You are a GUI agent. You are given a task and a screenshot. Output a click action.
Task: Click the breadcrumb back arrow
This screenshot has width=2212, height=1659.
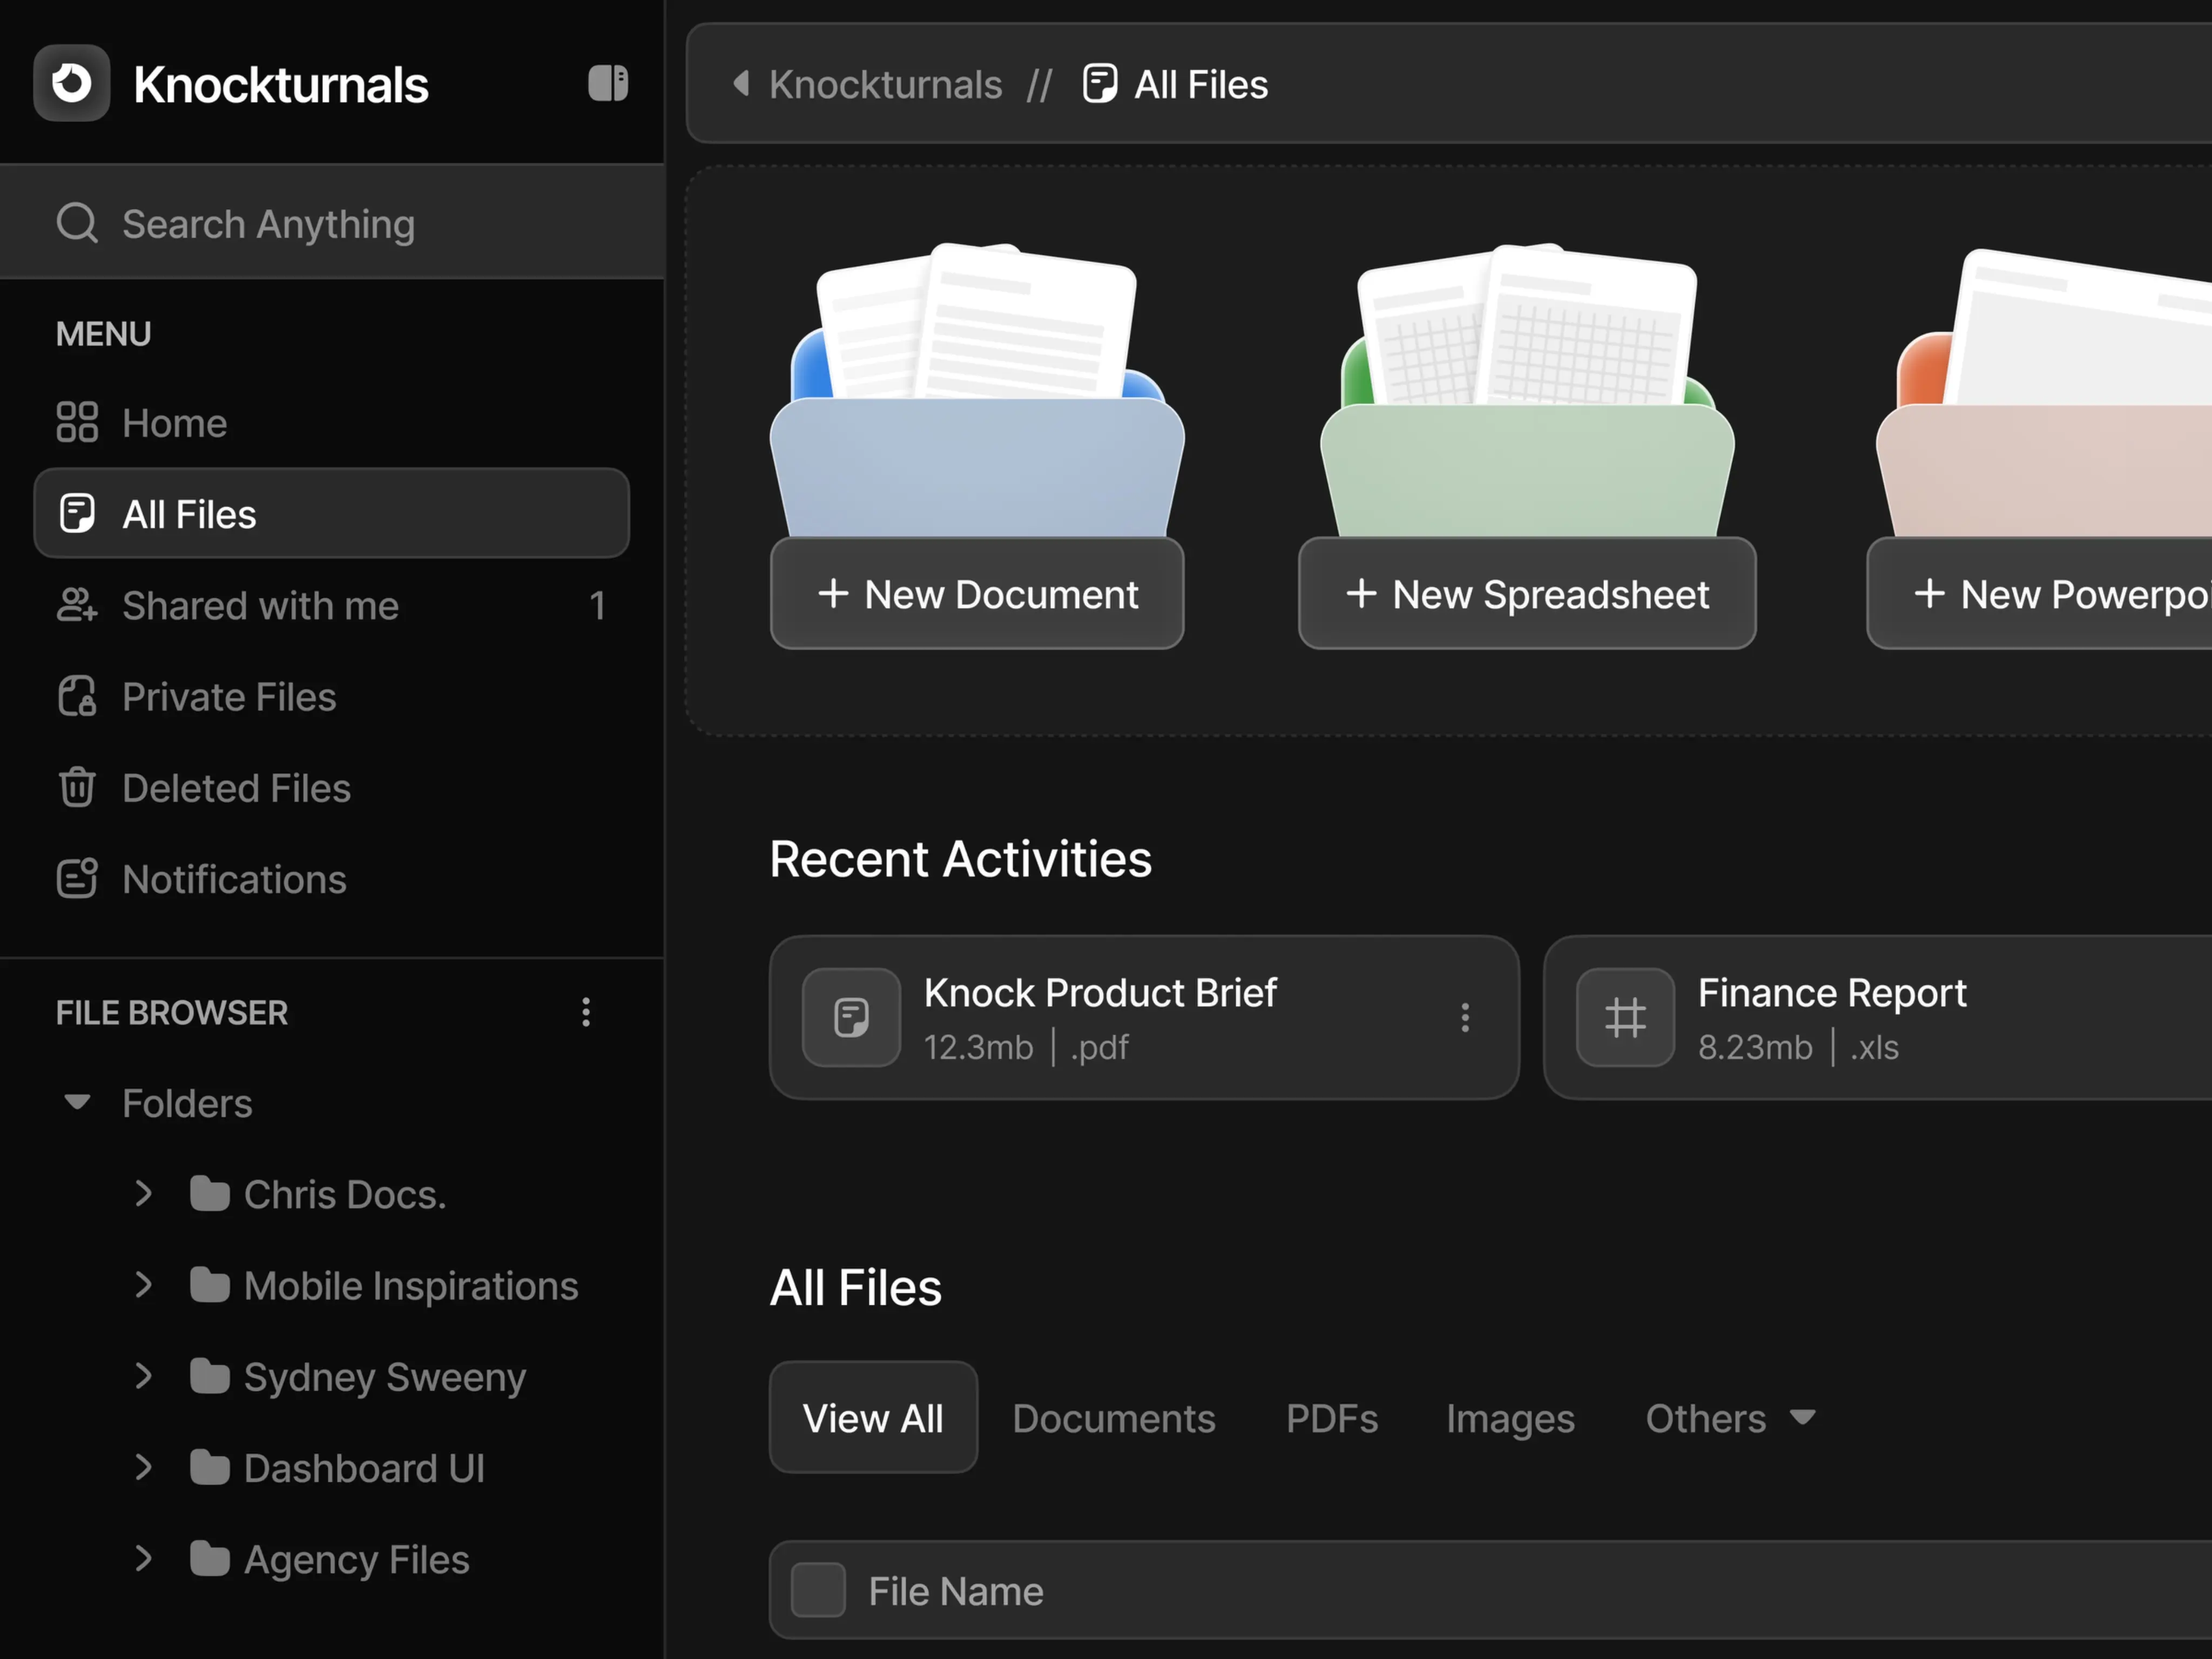[741, 83]
